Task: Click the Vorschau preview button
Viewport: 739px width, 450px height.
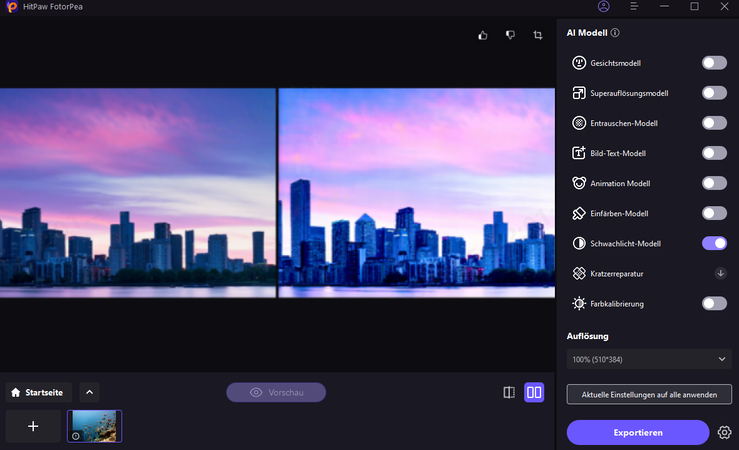Action: [x=276, y=393]
